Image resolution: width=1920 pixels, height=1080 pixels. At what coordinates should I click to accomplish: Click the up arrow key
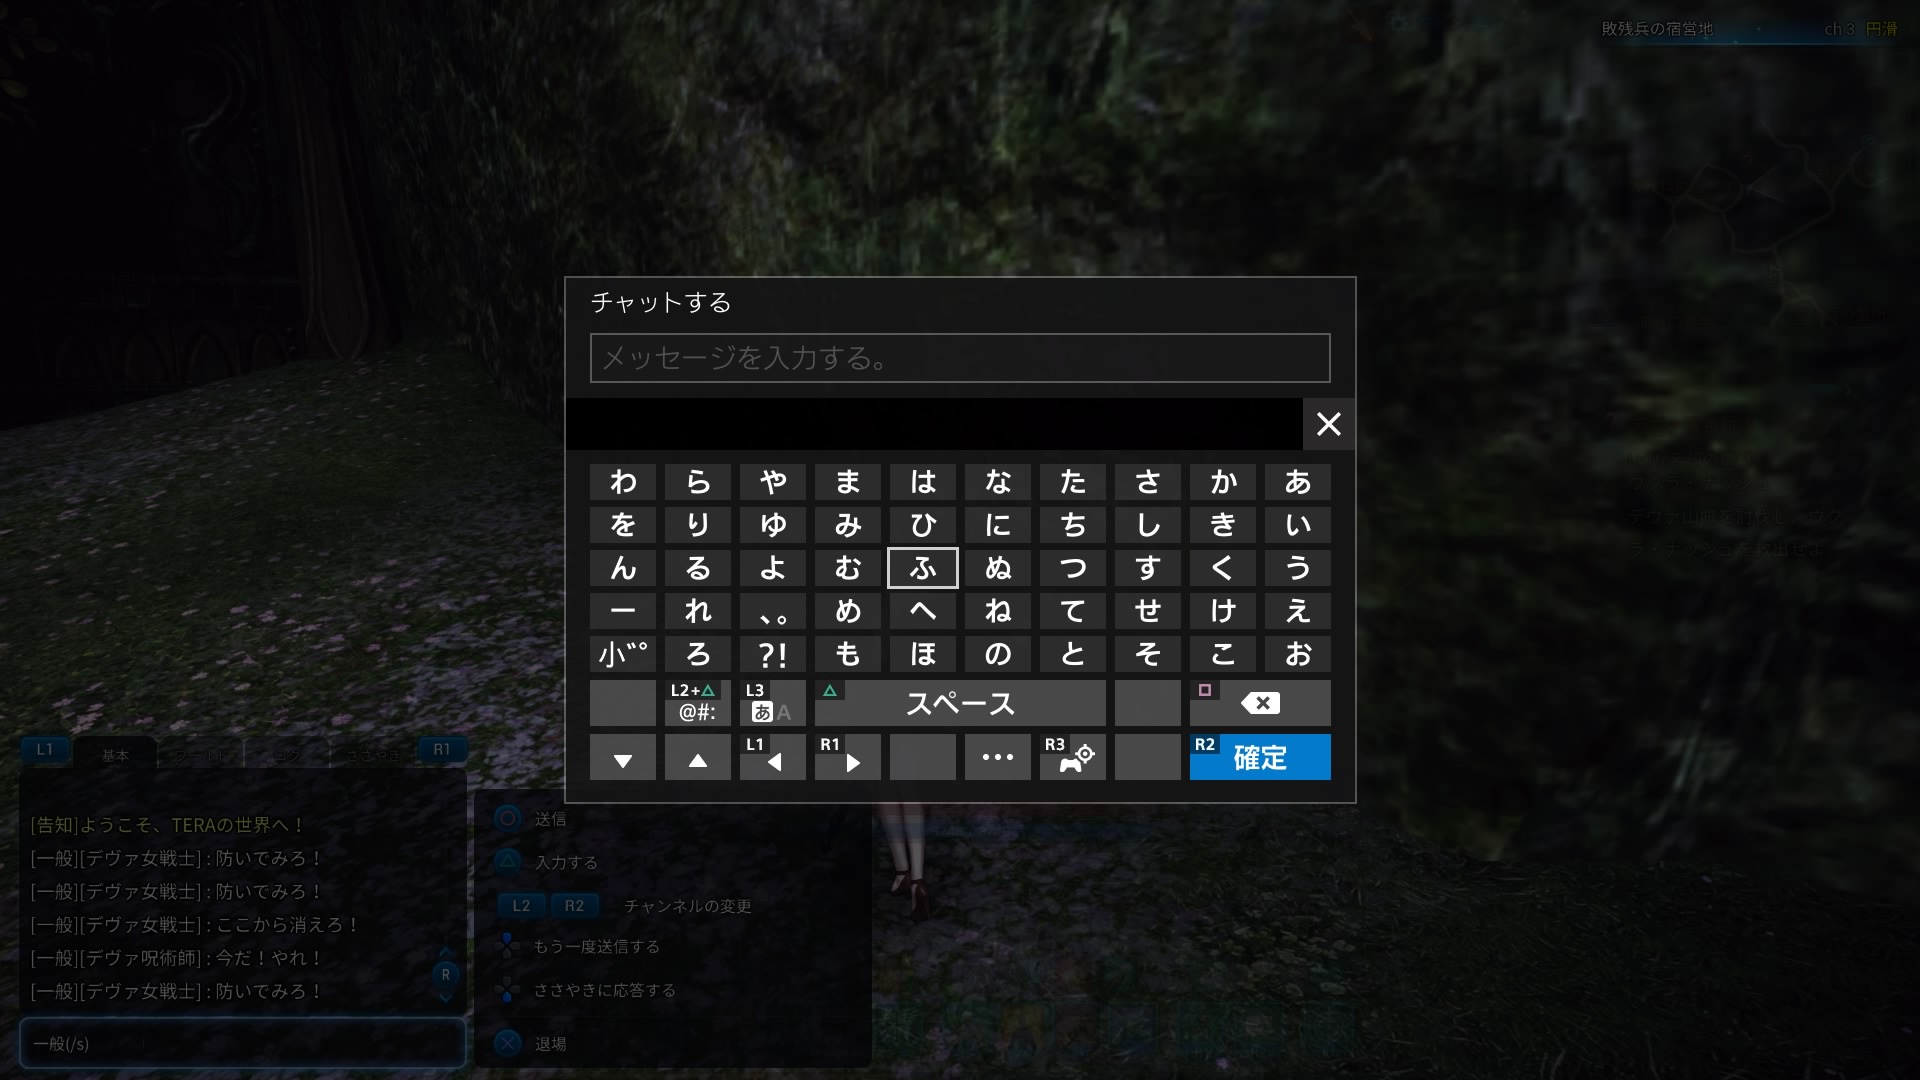coord(698,757)
